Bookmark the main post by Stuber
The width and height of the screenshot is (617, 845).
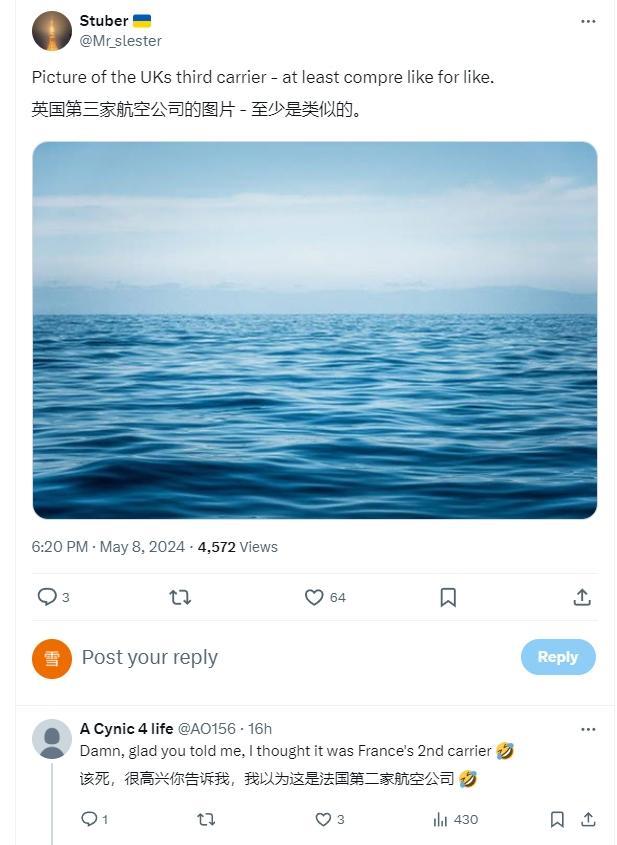(x=448, y=597)
